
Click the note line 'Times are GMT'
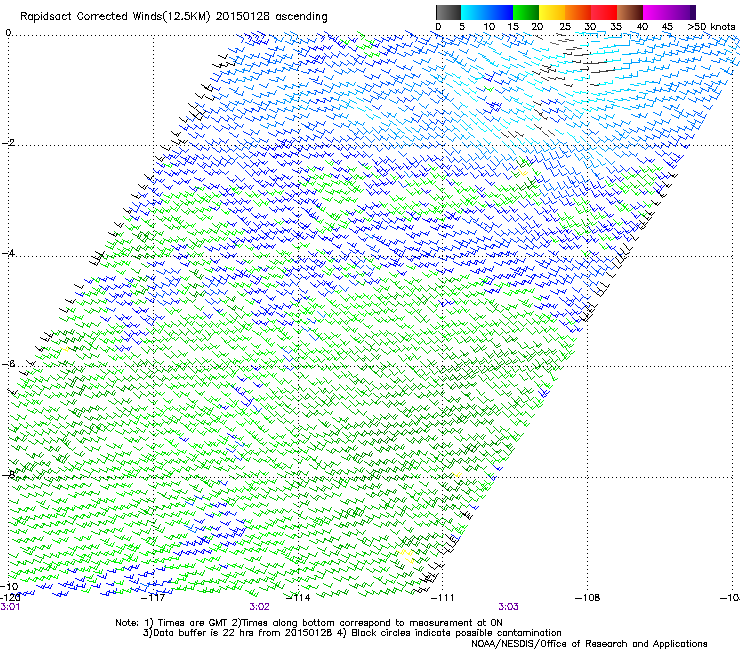click(x=193, y=623)
